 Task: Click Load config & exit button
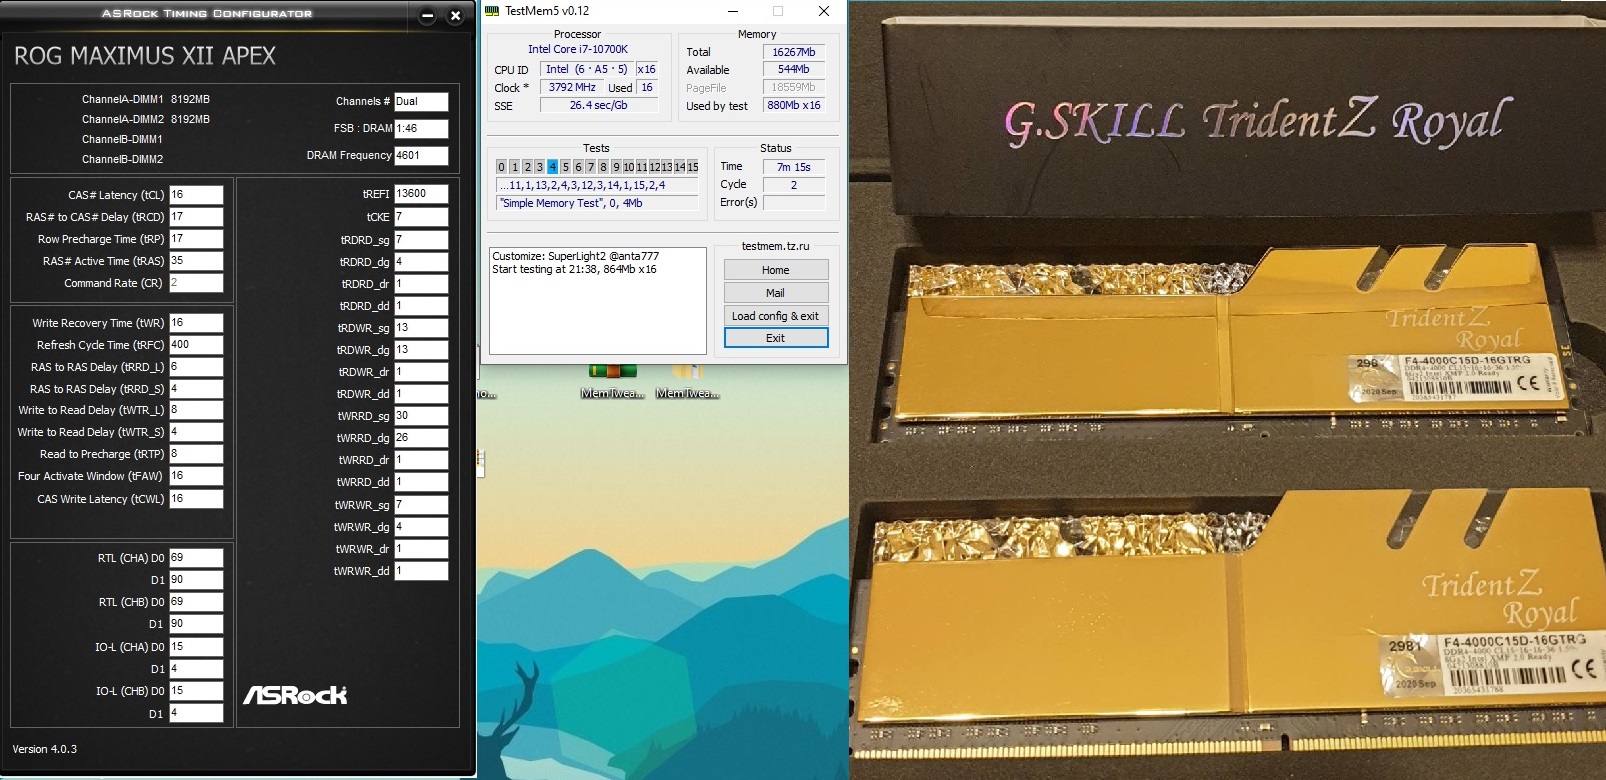tap(776, 316)
